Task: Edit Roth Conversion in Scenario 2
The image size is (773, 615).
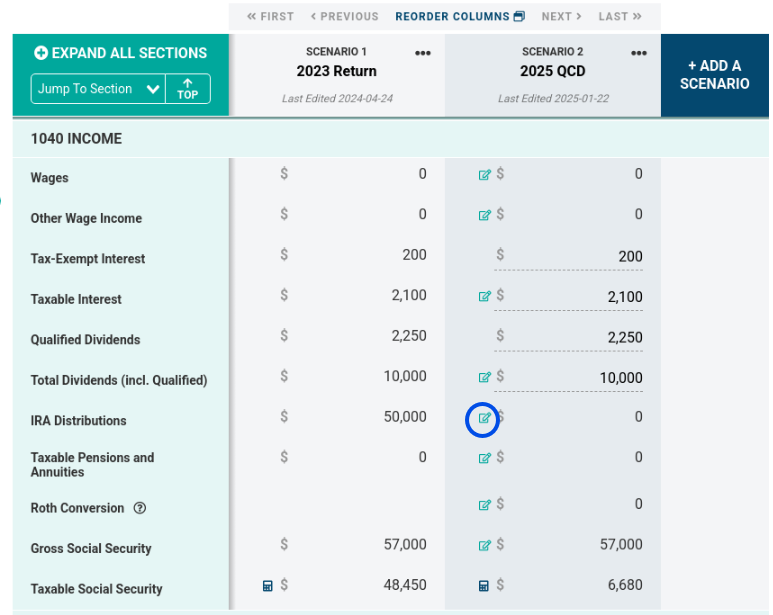Action: click(485, 505)
